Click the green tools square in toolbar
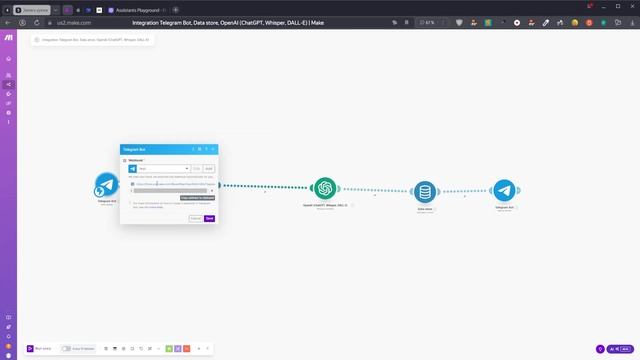Viewport: 640px width, 360px height. click(169, 349)
